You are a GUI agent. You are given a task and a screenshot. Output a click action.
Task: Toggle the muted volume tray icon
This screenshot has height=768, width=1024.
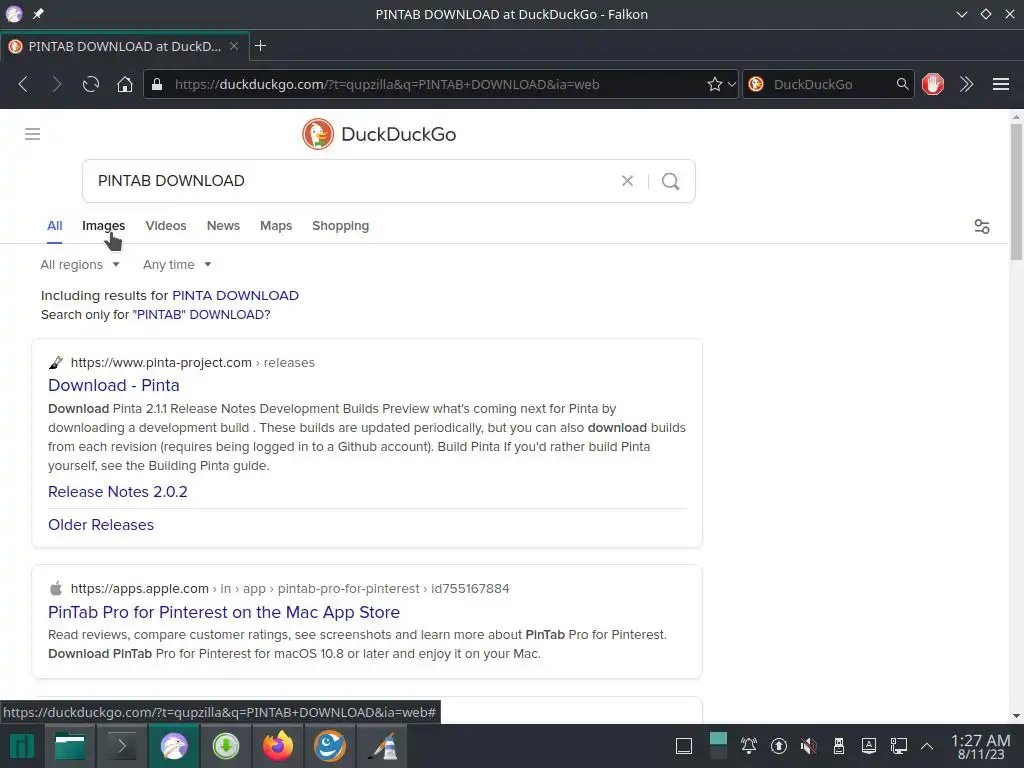[808, 746]
